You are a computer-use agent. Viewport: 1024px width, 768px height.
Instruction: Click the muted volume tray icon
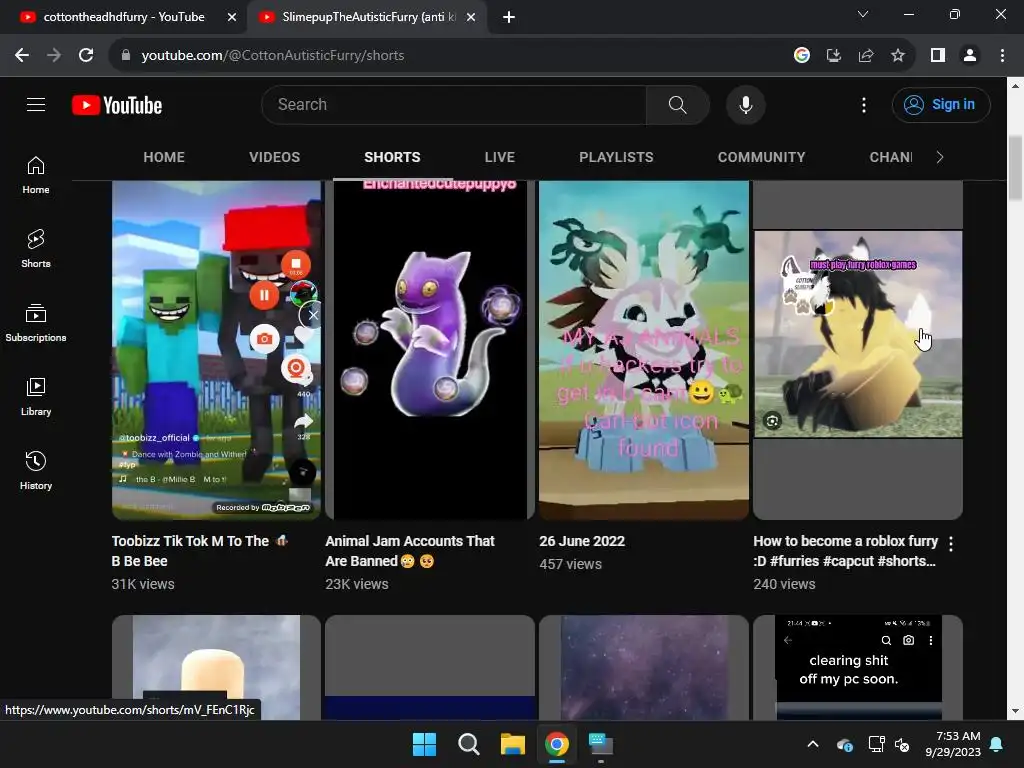pos(902,744)
